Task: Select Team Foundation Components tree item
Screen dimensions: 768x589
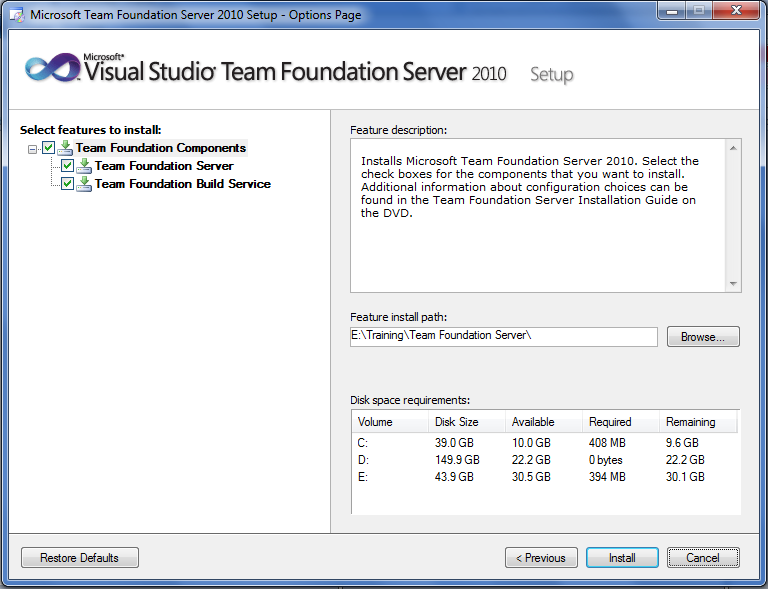Action: (x=161, y=148)
